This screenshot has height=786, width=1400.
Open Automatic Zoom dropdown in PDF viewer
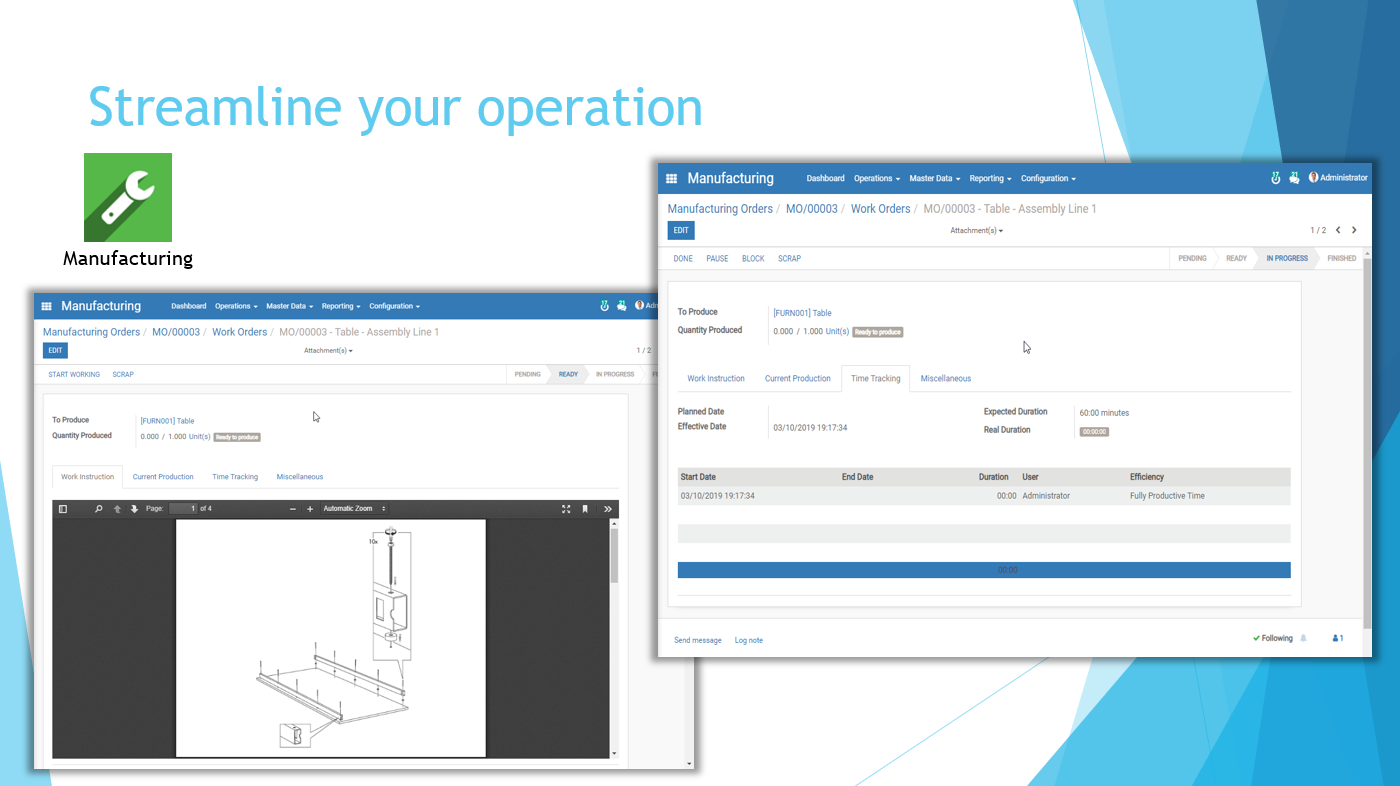pyautogui.click(x=354, y=509)
